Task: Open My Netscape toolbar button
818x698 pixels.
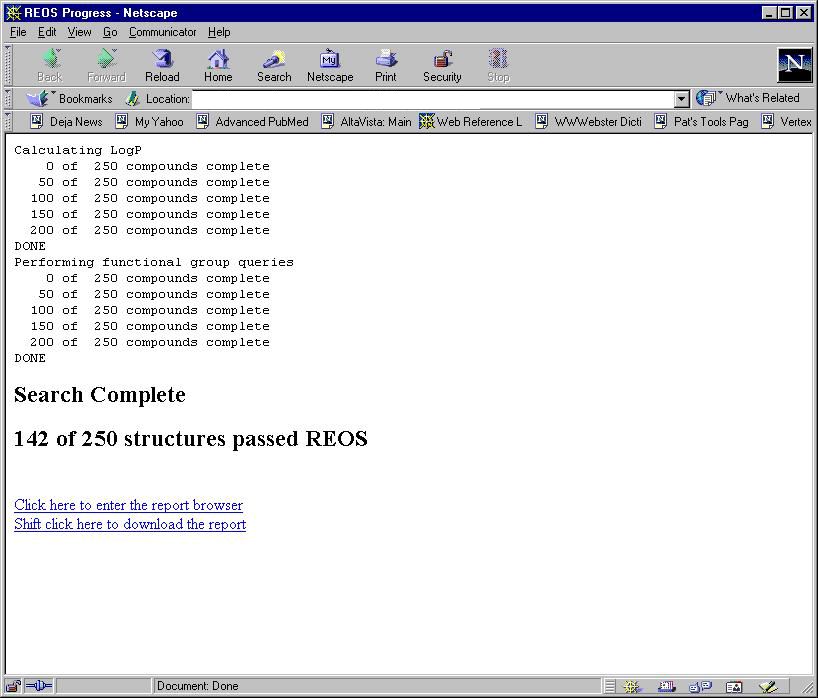Action: (x=330, y=66)
